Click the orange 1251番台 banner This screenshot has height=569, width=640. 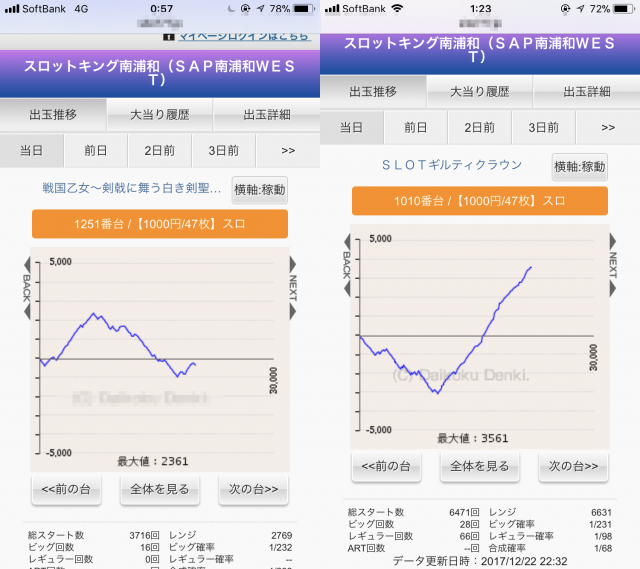160,224
